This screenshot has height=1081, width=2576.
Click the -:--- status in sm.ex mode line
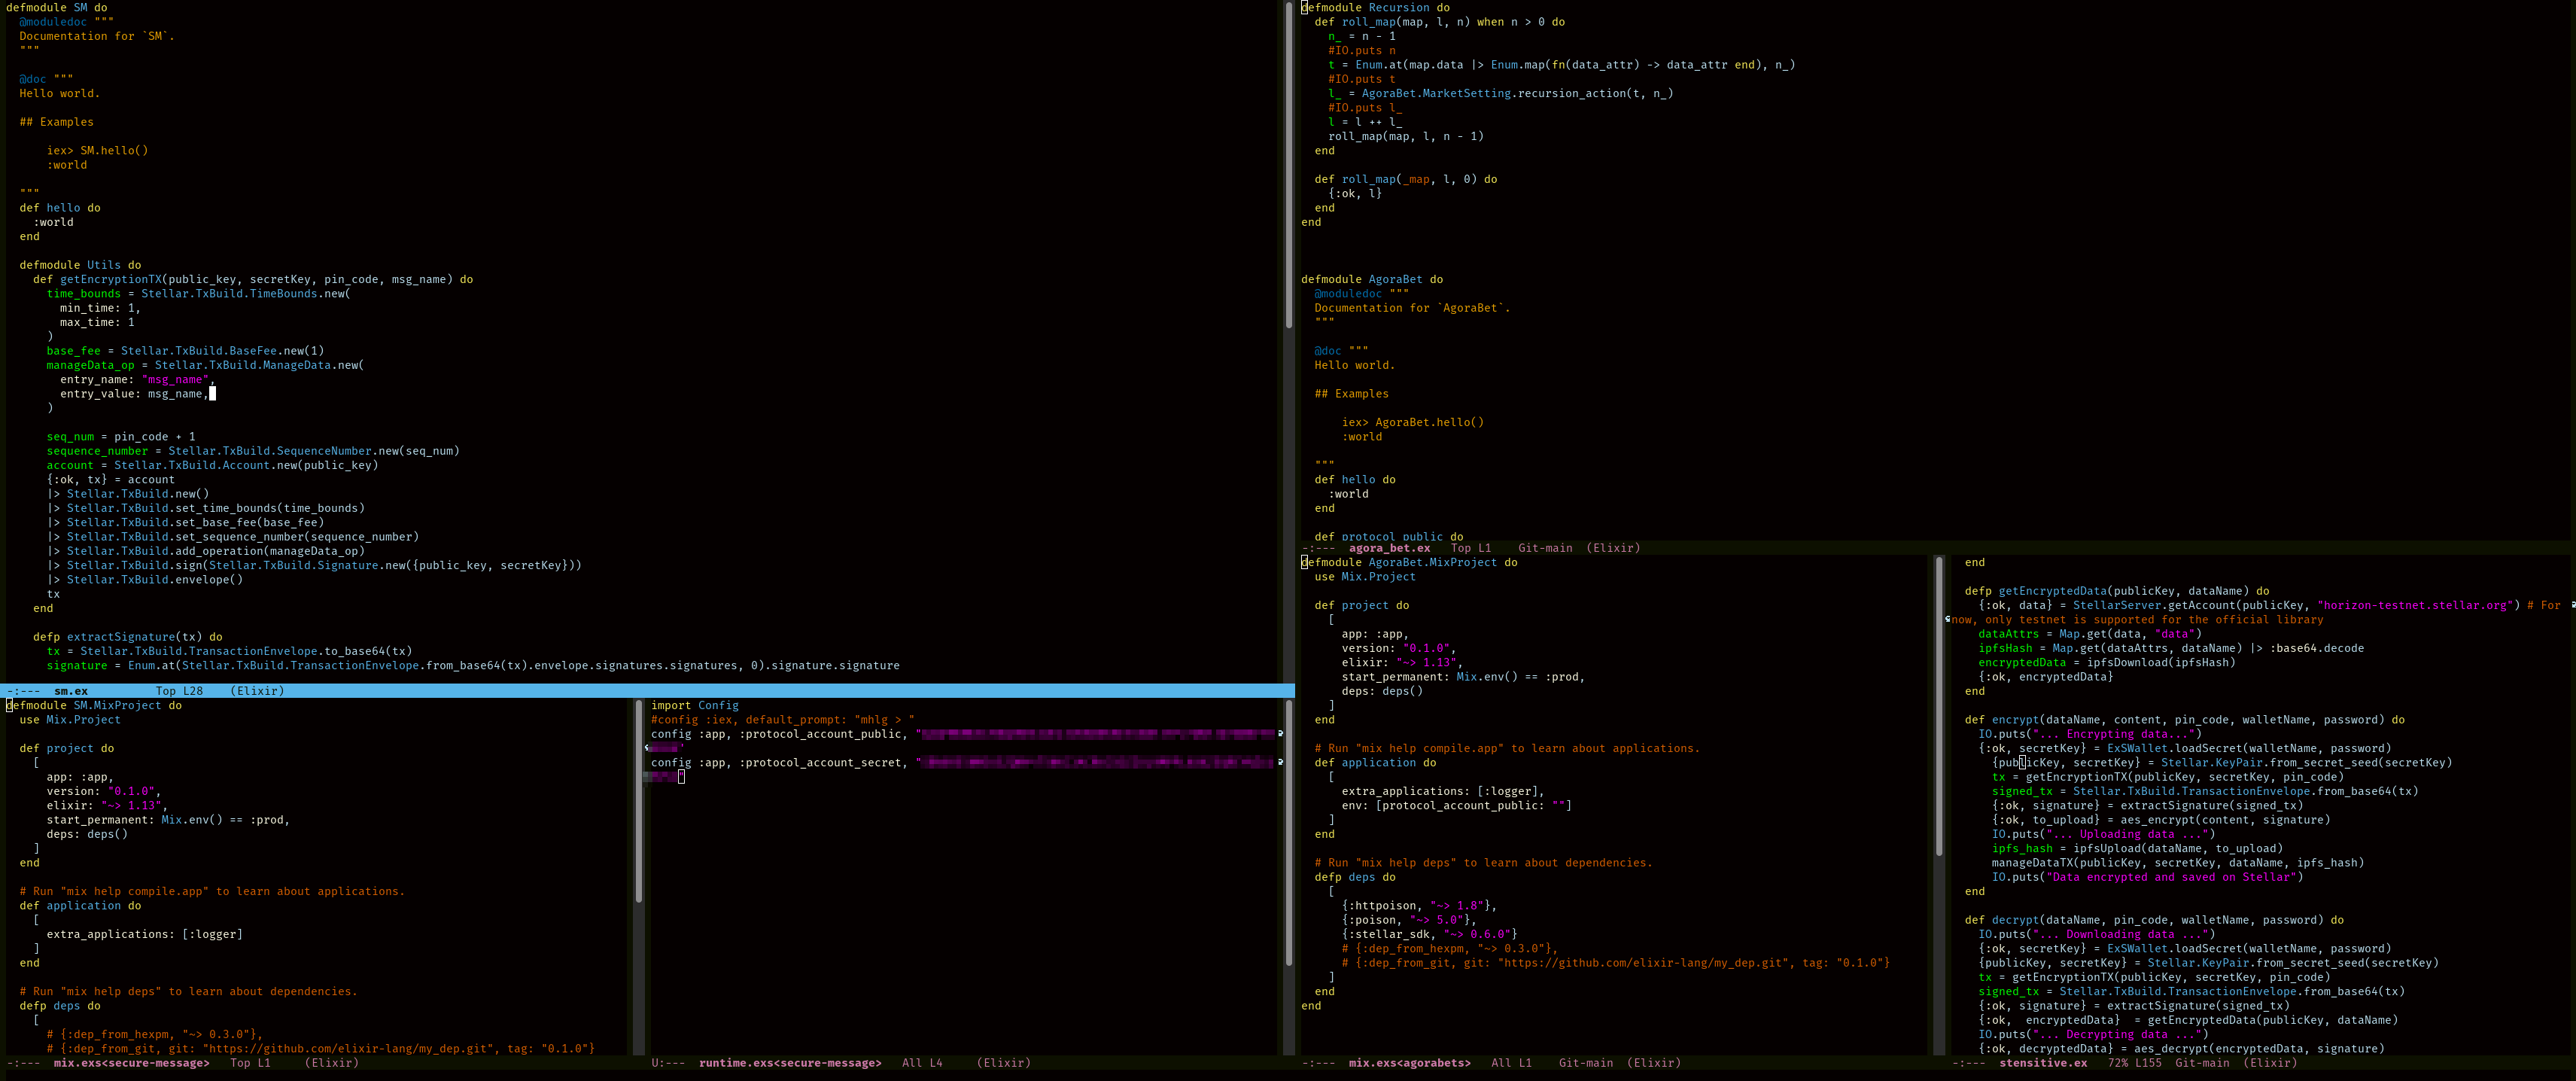[23, 691]
